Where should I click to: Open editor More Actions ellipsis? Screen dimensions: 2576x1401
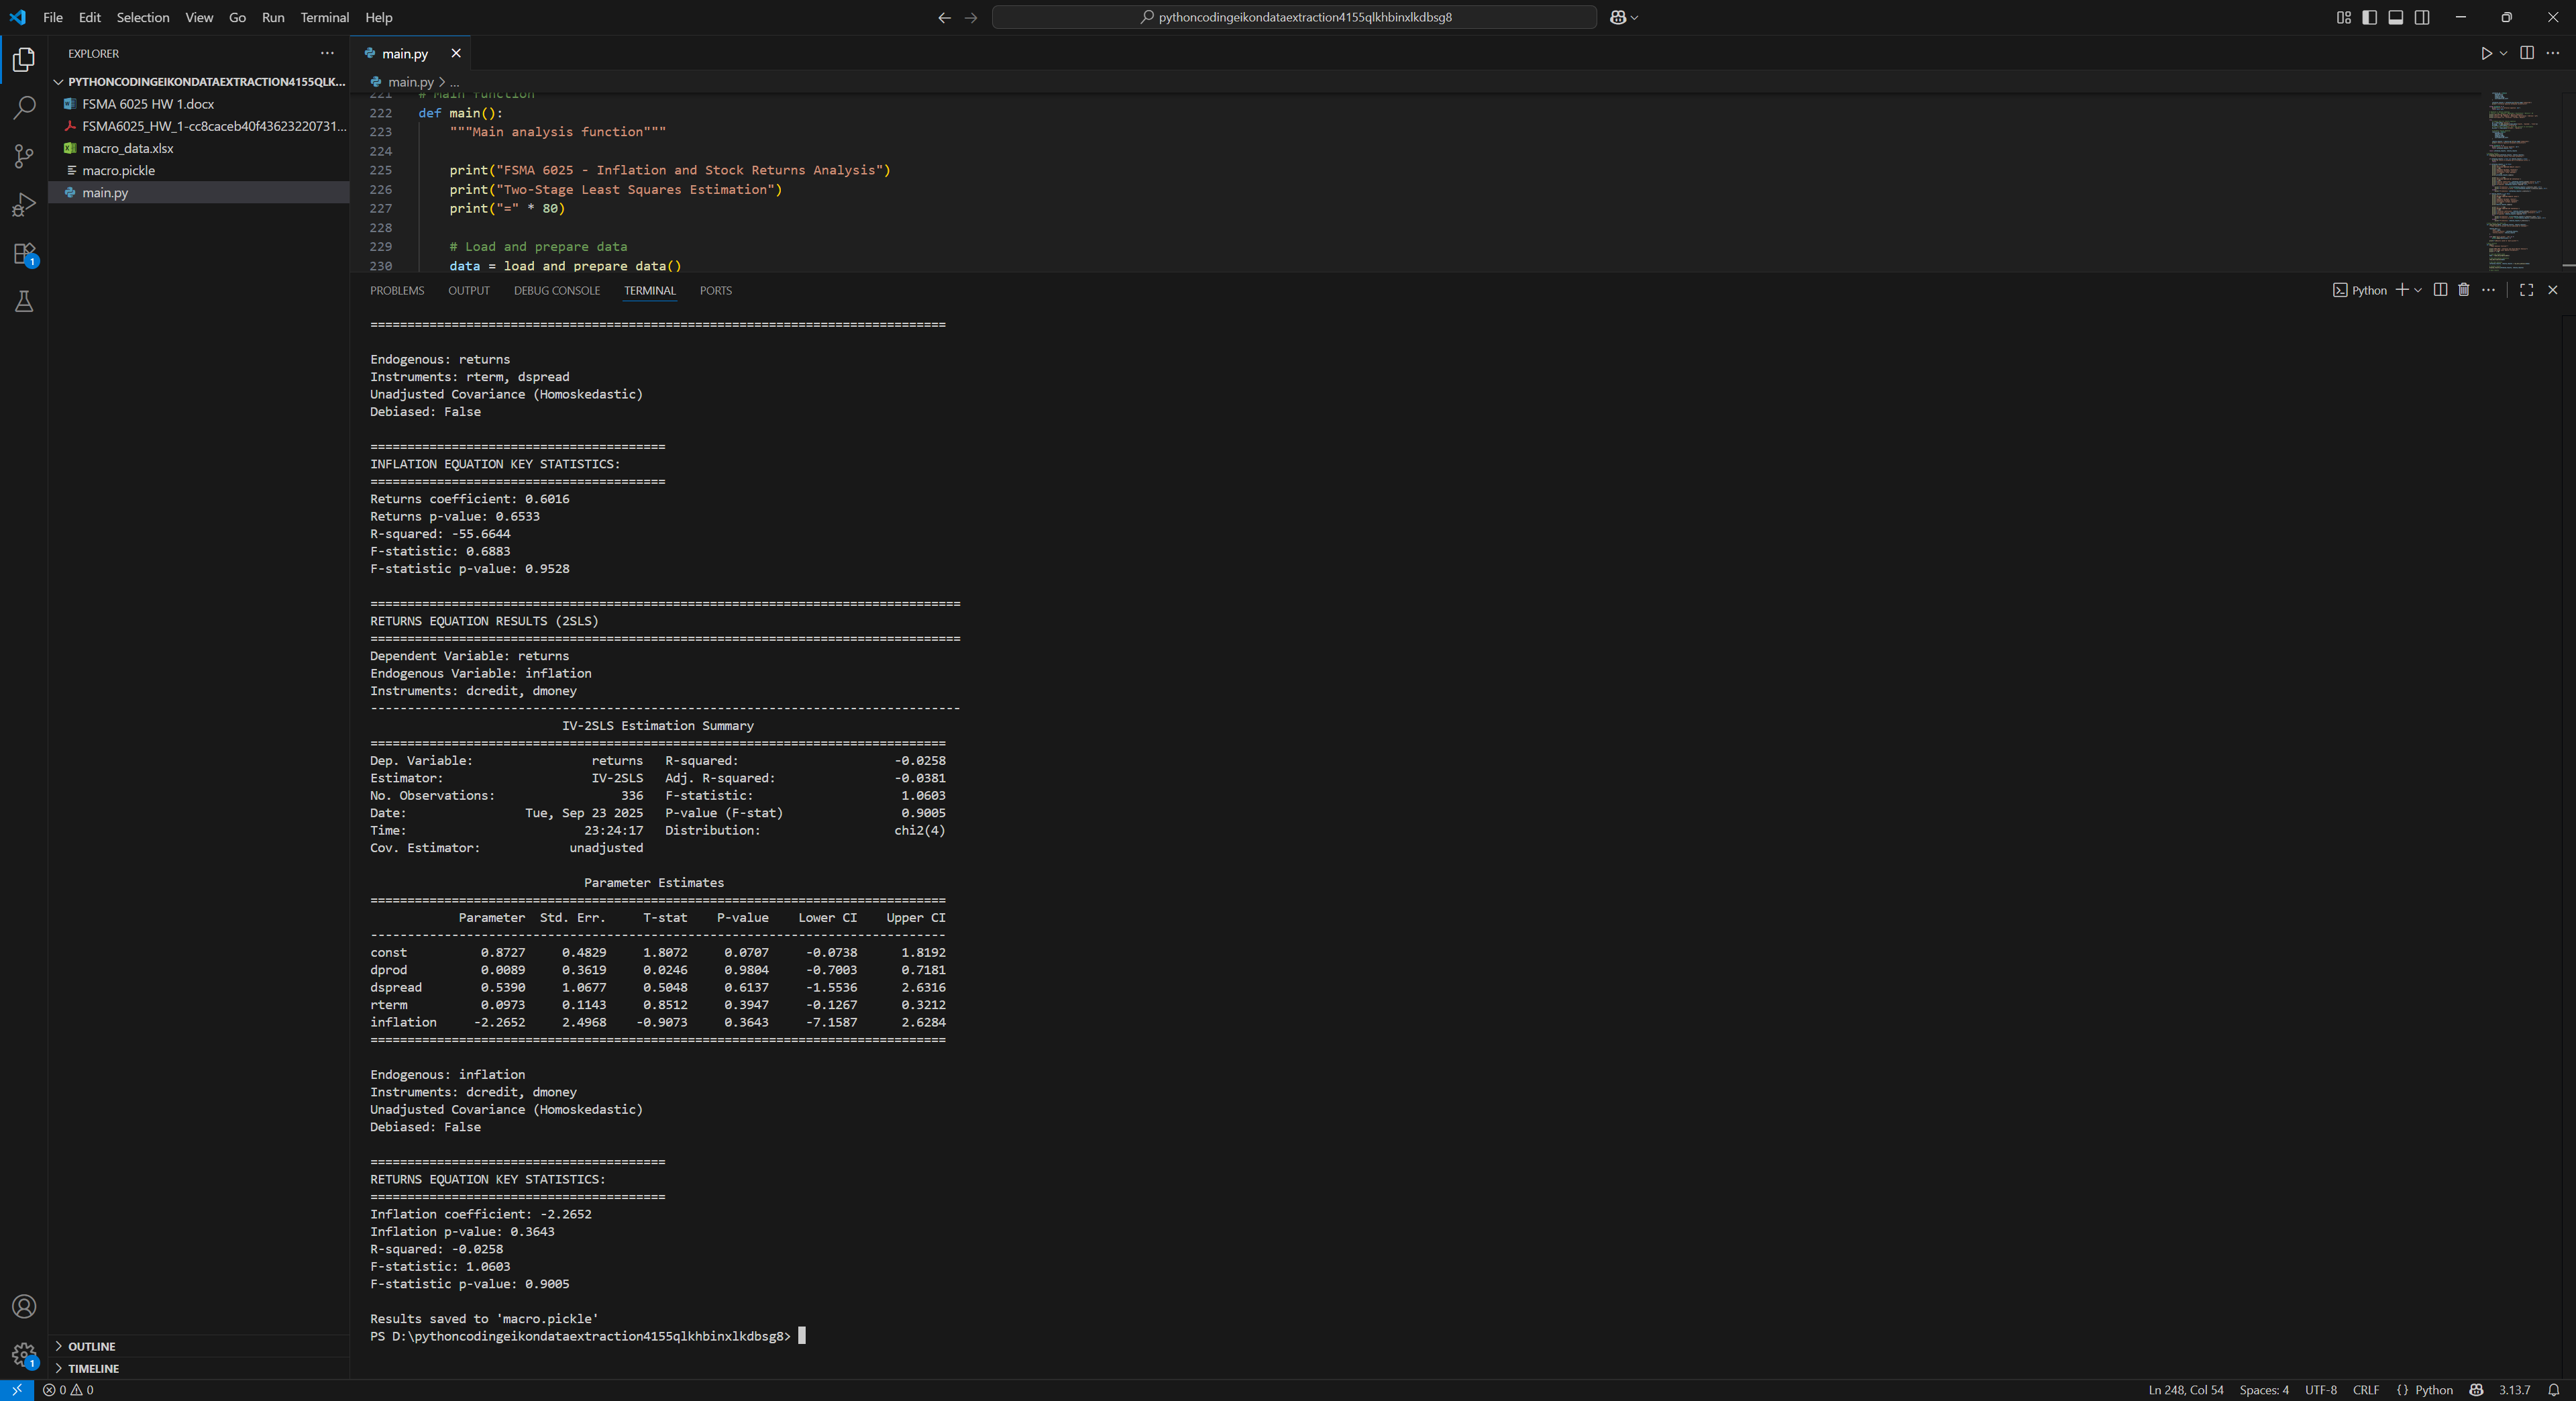click(x=2553, y=53)
